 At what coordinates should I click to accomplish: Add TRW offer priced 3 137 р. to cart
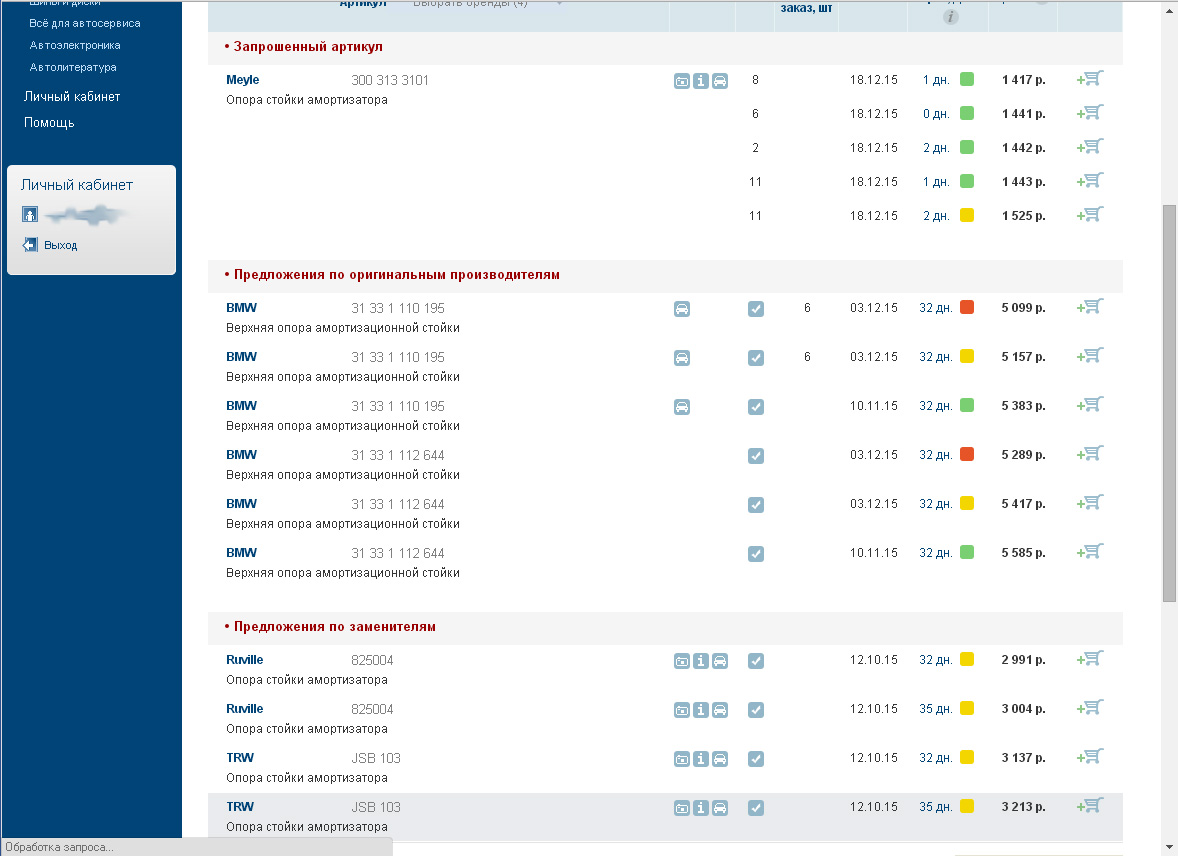coord(1090,757)
